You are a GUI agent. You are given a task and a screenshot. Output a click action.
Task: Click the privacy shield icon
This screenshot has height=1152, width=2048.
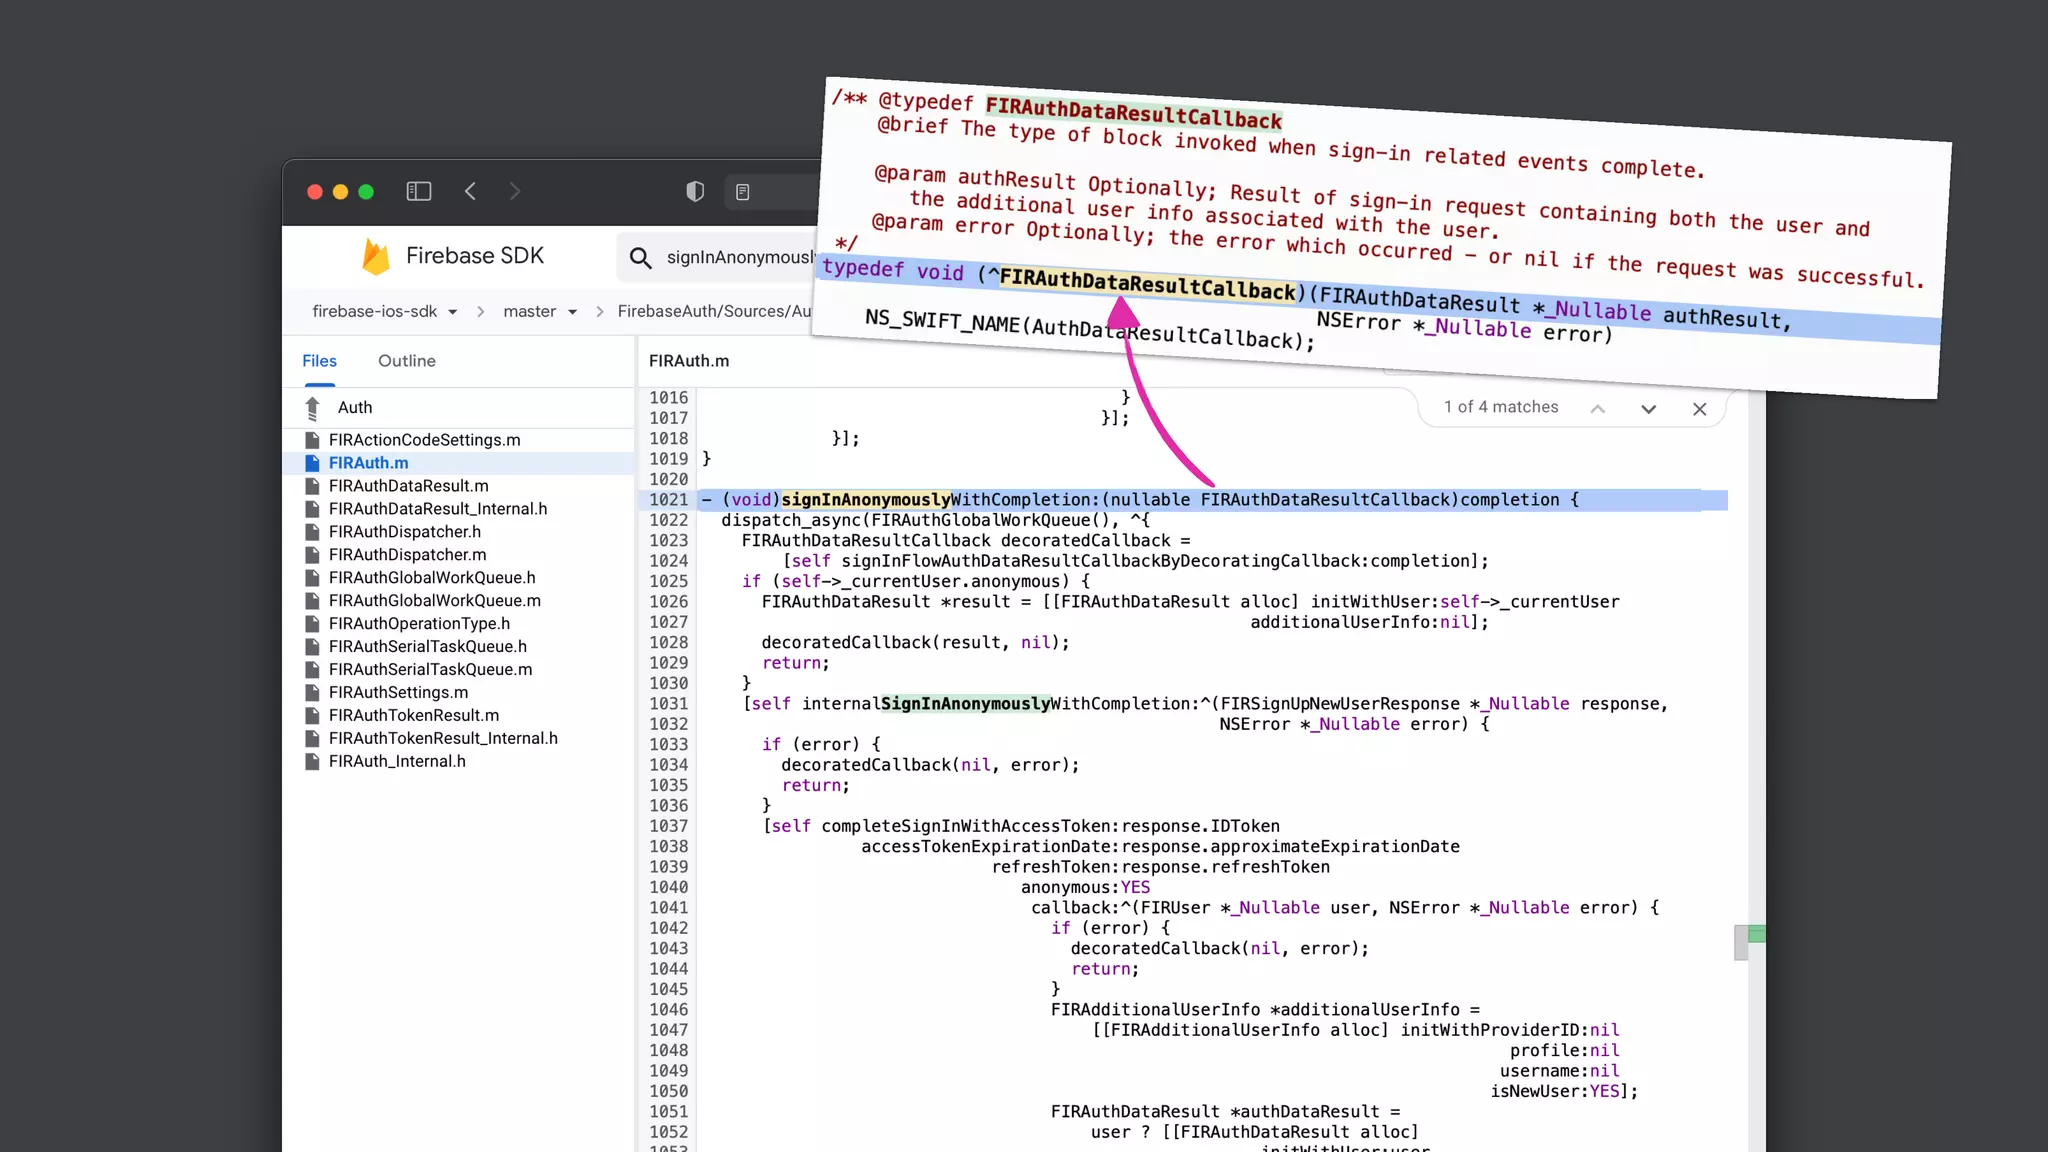click(x=695, y=191)
